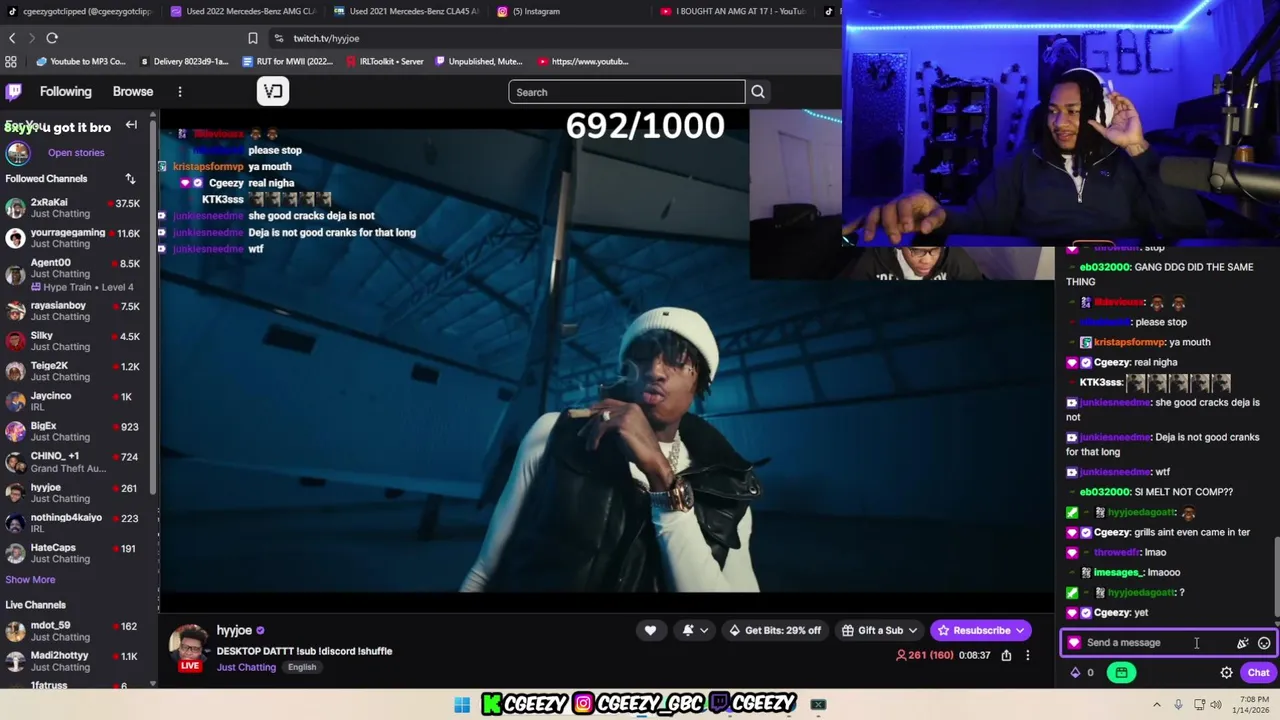Click Get Bits: 29% off button
The width and height of the screenshot is (1280, 720).
[775, 630]
